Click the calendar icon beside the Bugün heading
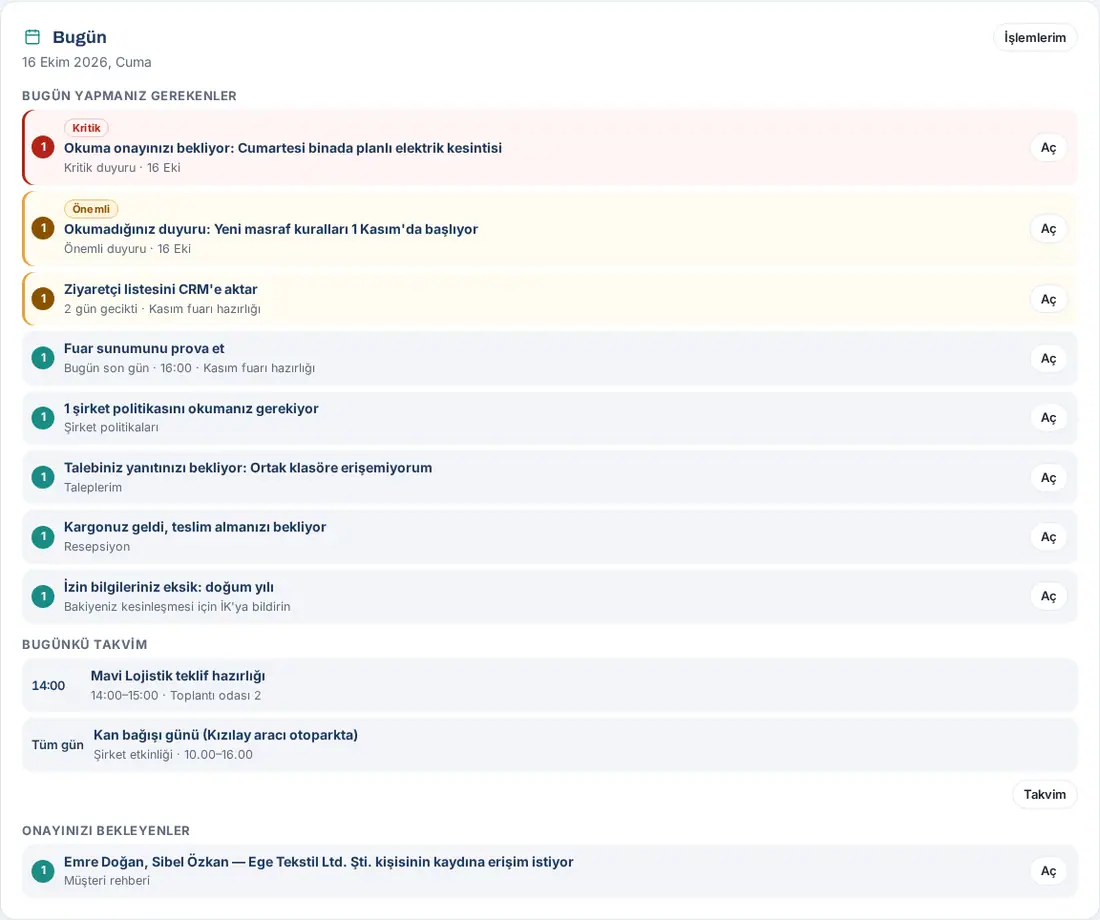This screenshot has height=920, width=1100. 32,37
